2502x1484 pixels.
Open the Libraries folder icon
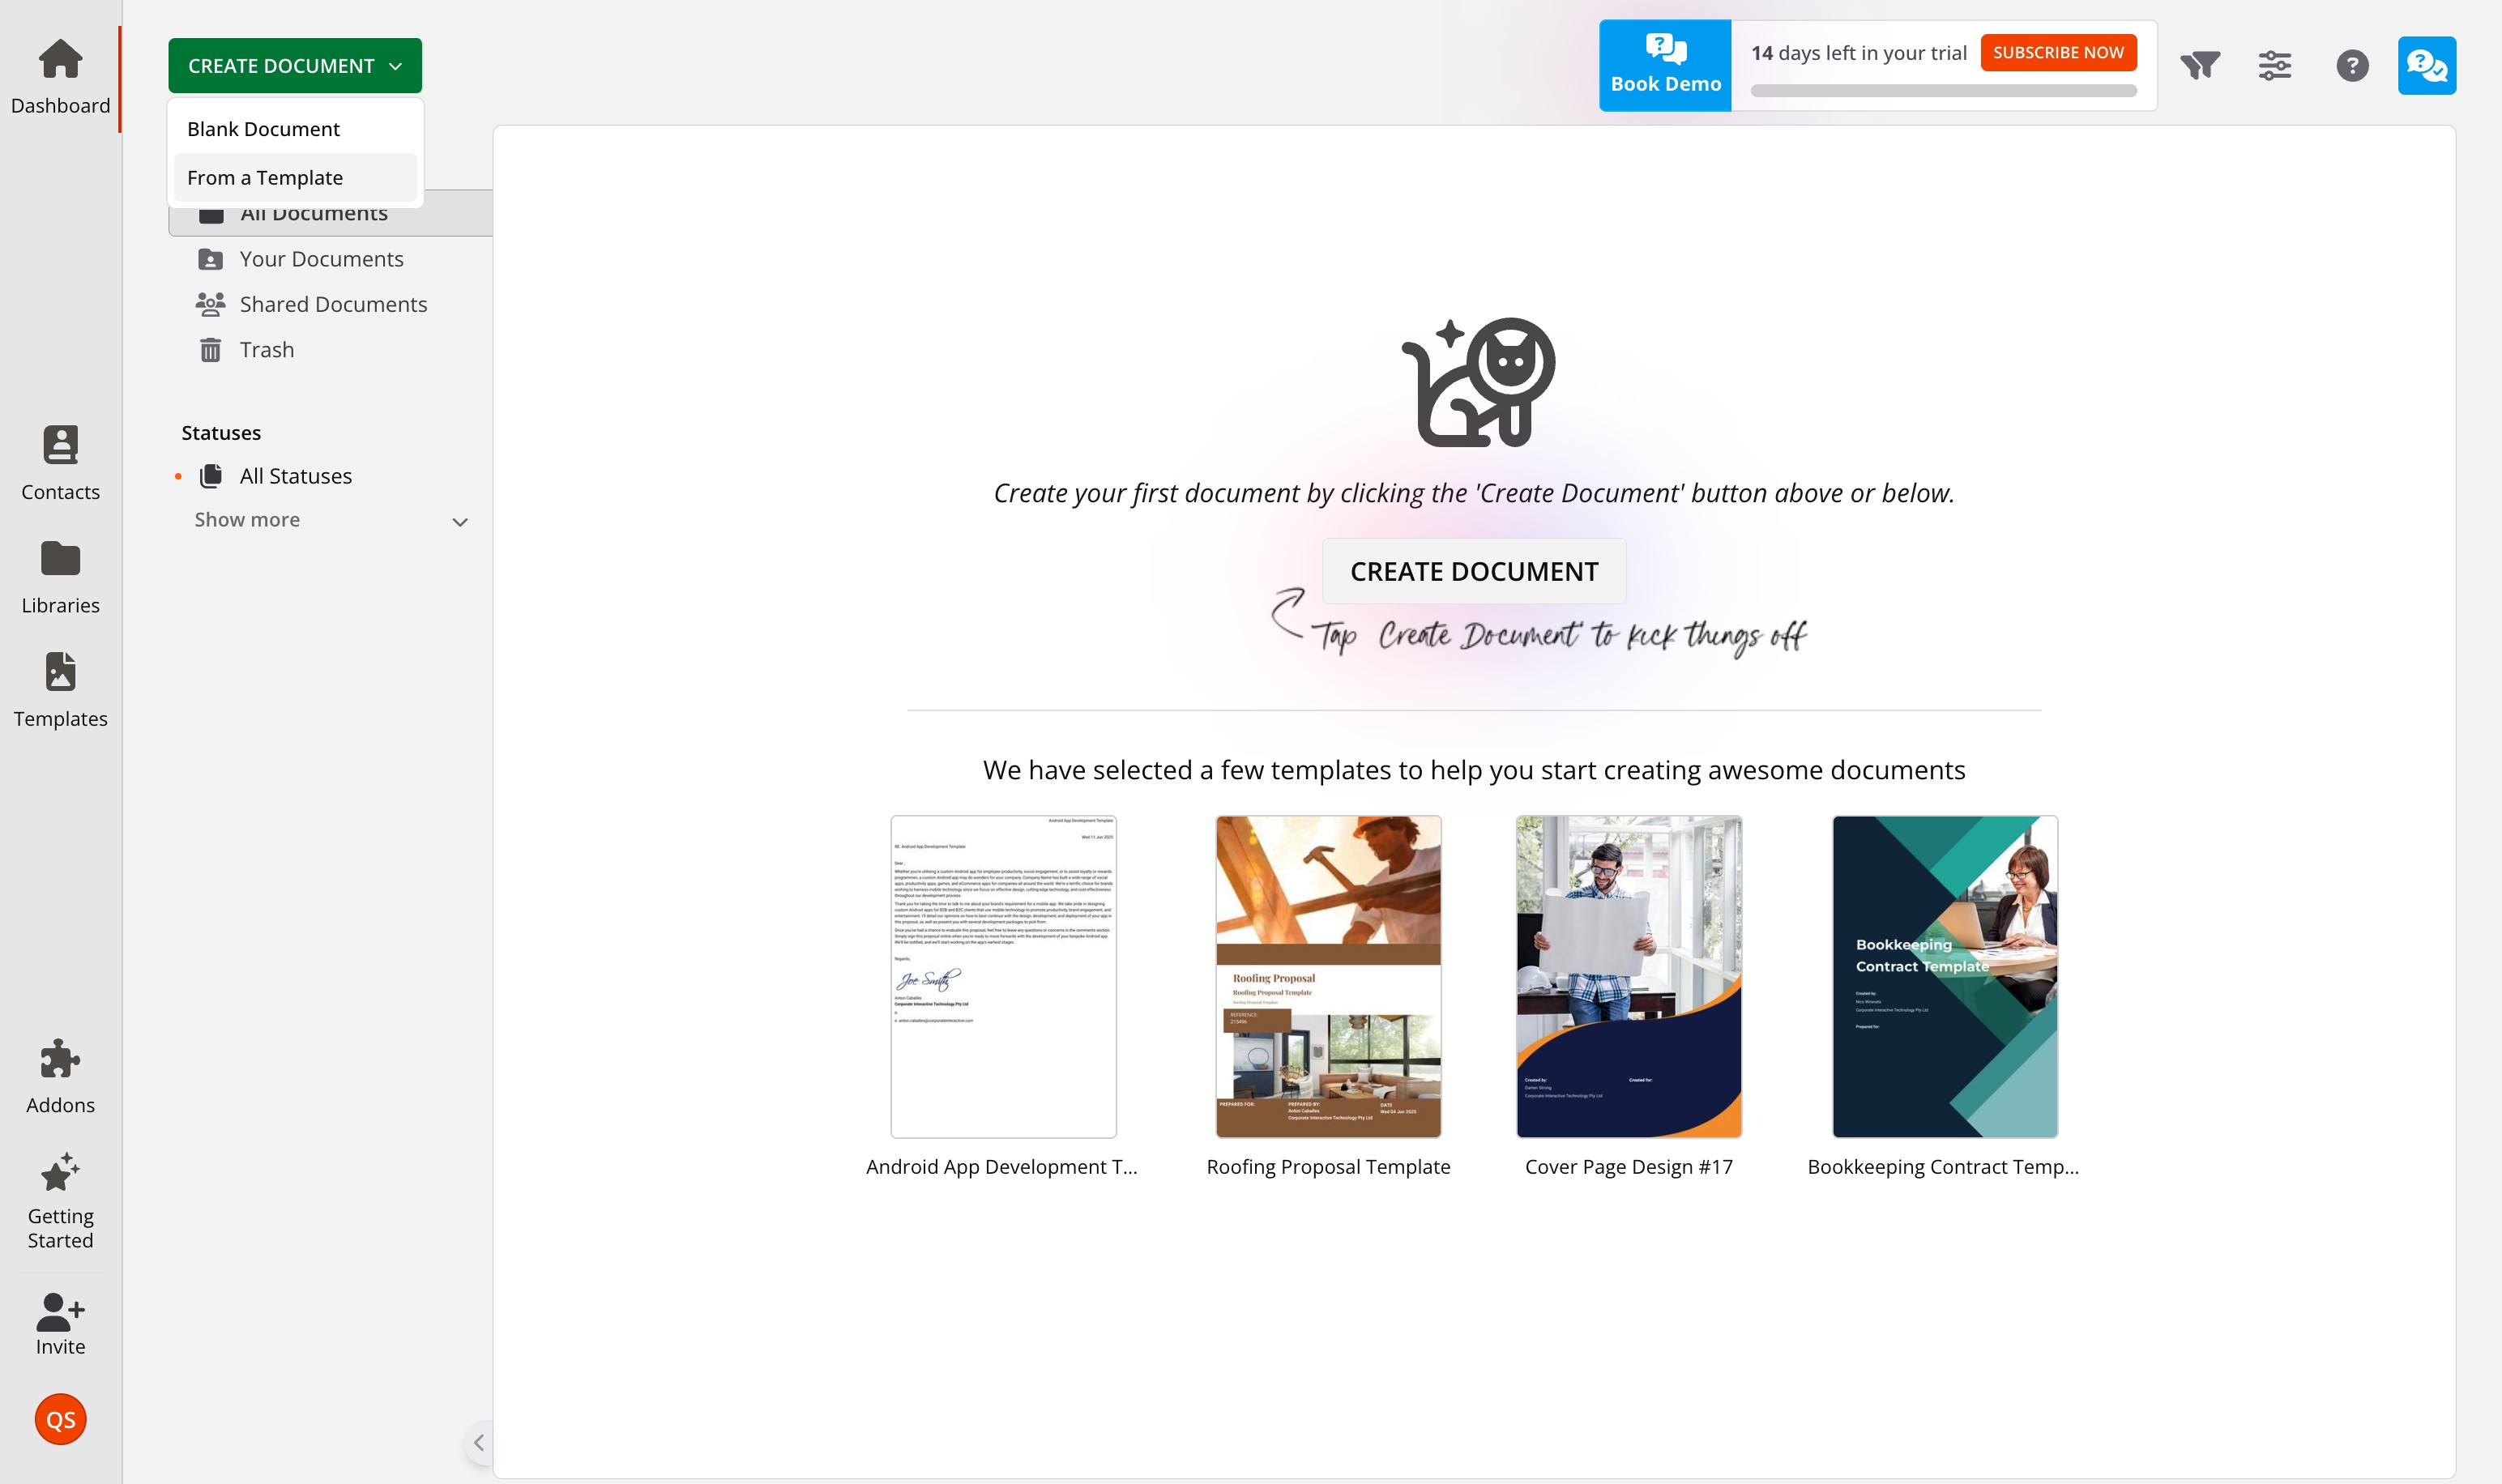coord(60,559)
